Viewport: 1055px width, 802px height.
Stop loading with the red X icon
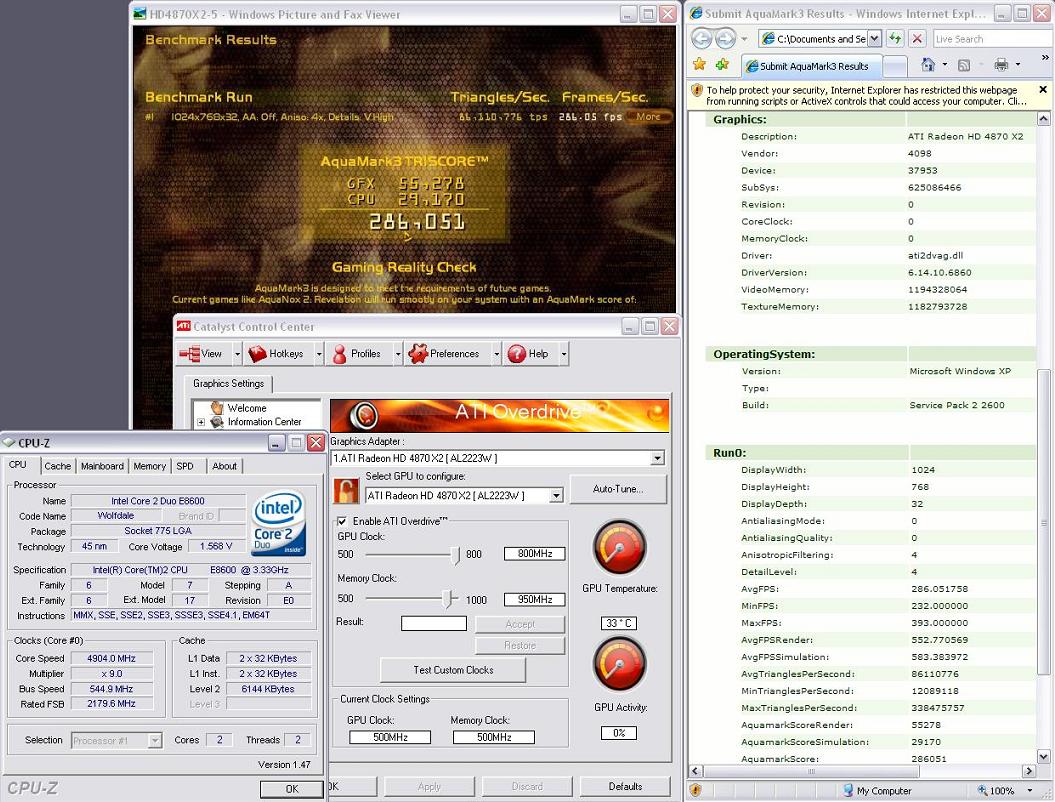(917, 38)
